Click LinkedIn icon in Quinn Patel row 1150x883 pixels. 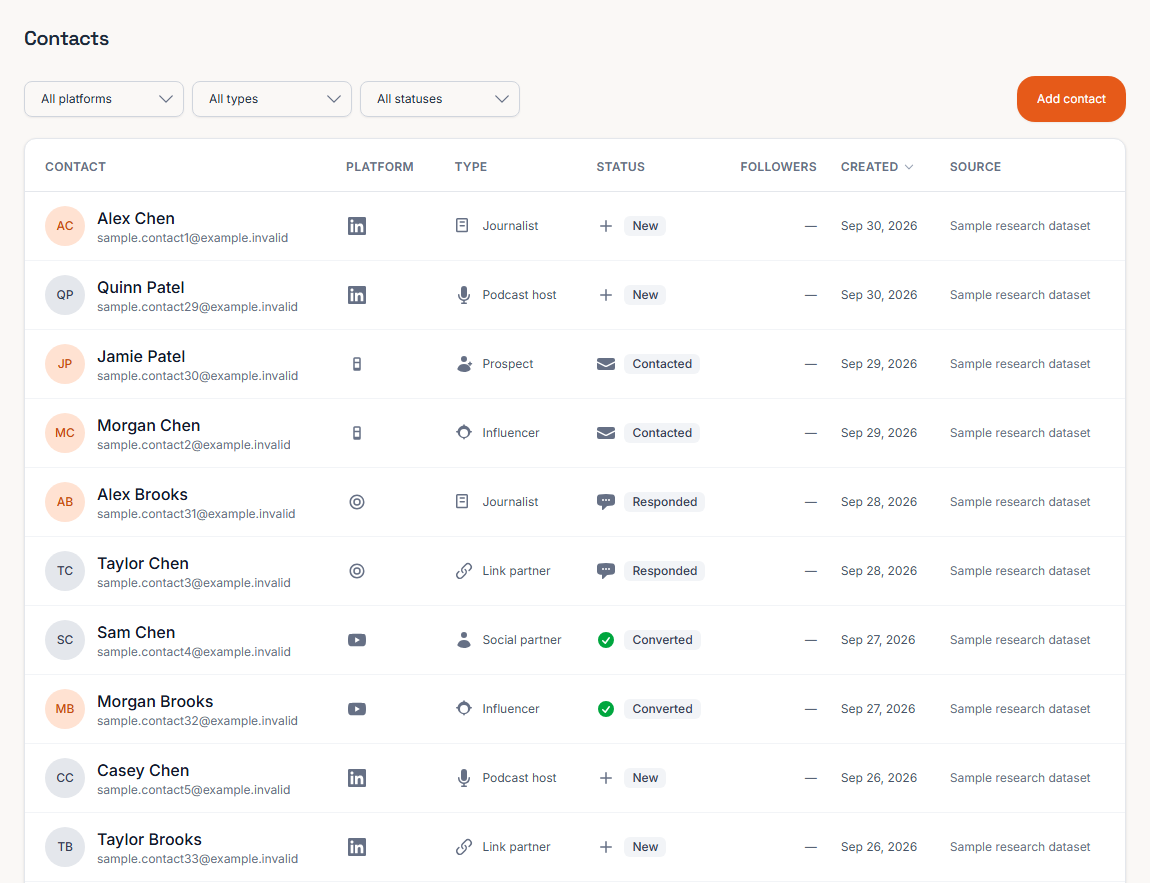coord(356,295)
